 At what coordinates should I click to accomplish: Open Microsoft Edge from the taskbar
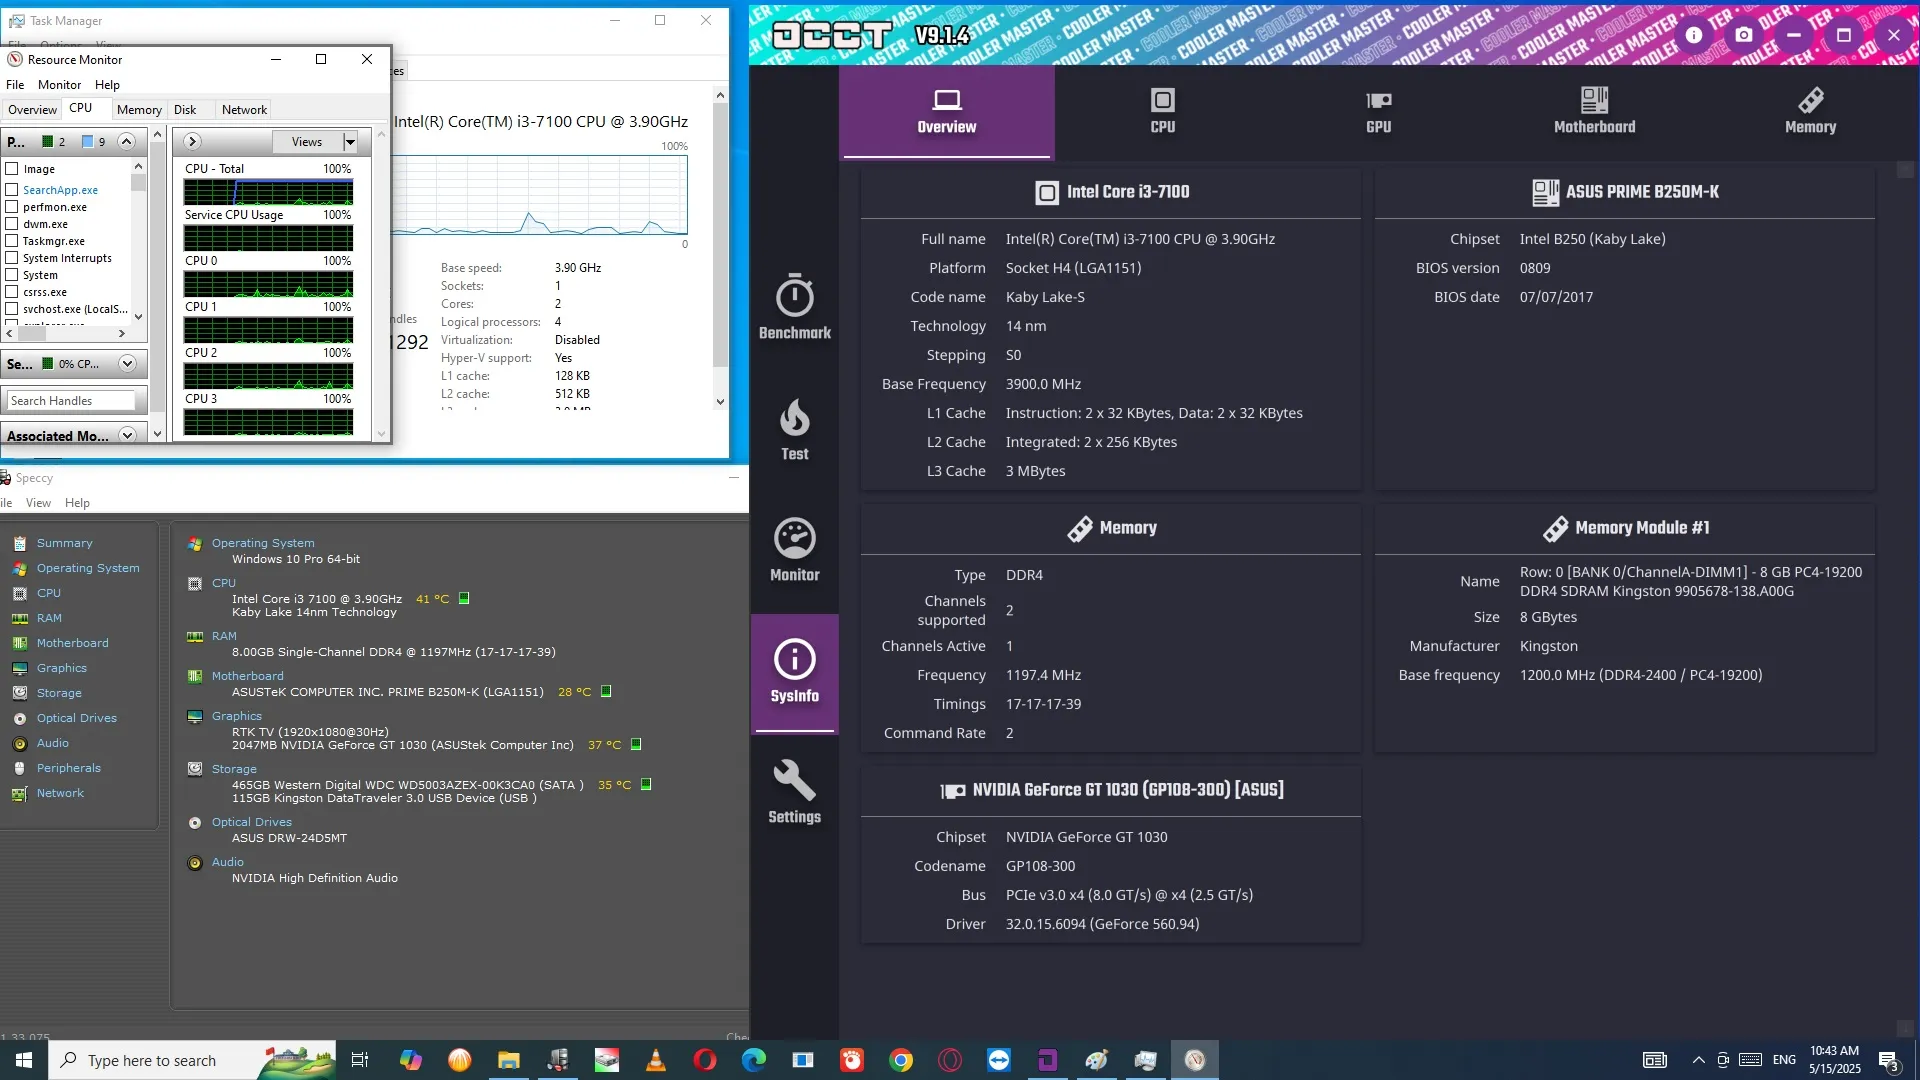(x=754, y=1060)
